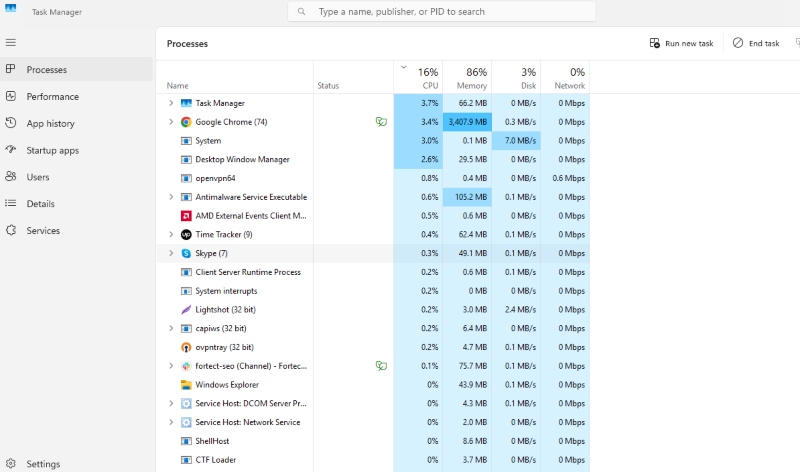Viewport: 800px width, 472px height.
Task: Focus the process search box
Action: tap(441, 11)
